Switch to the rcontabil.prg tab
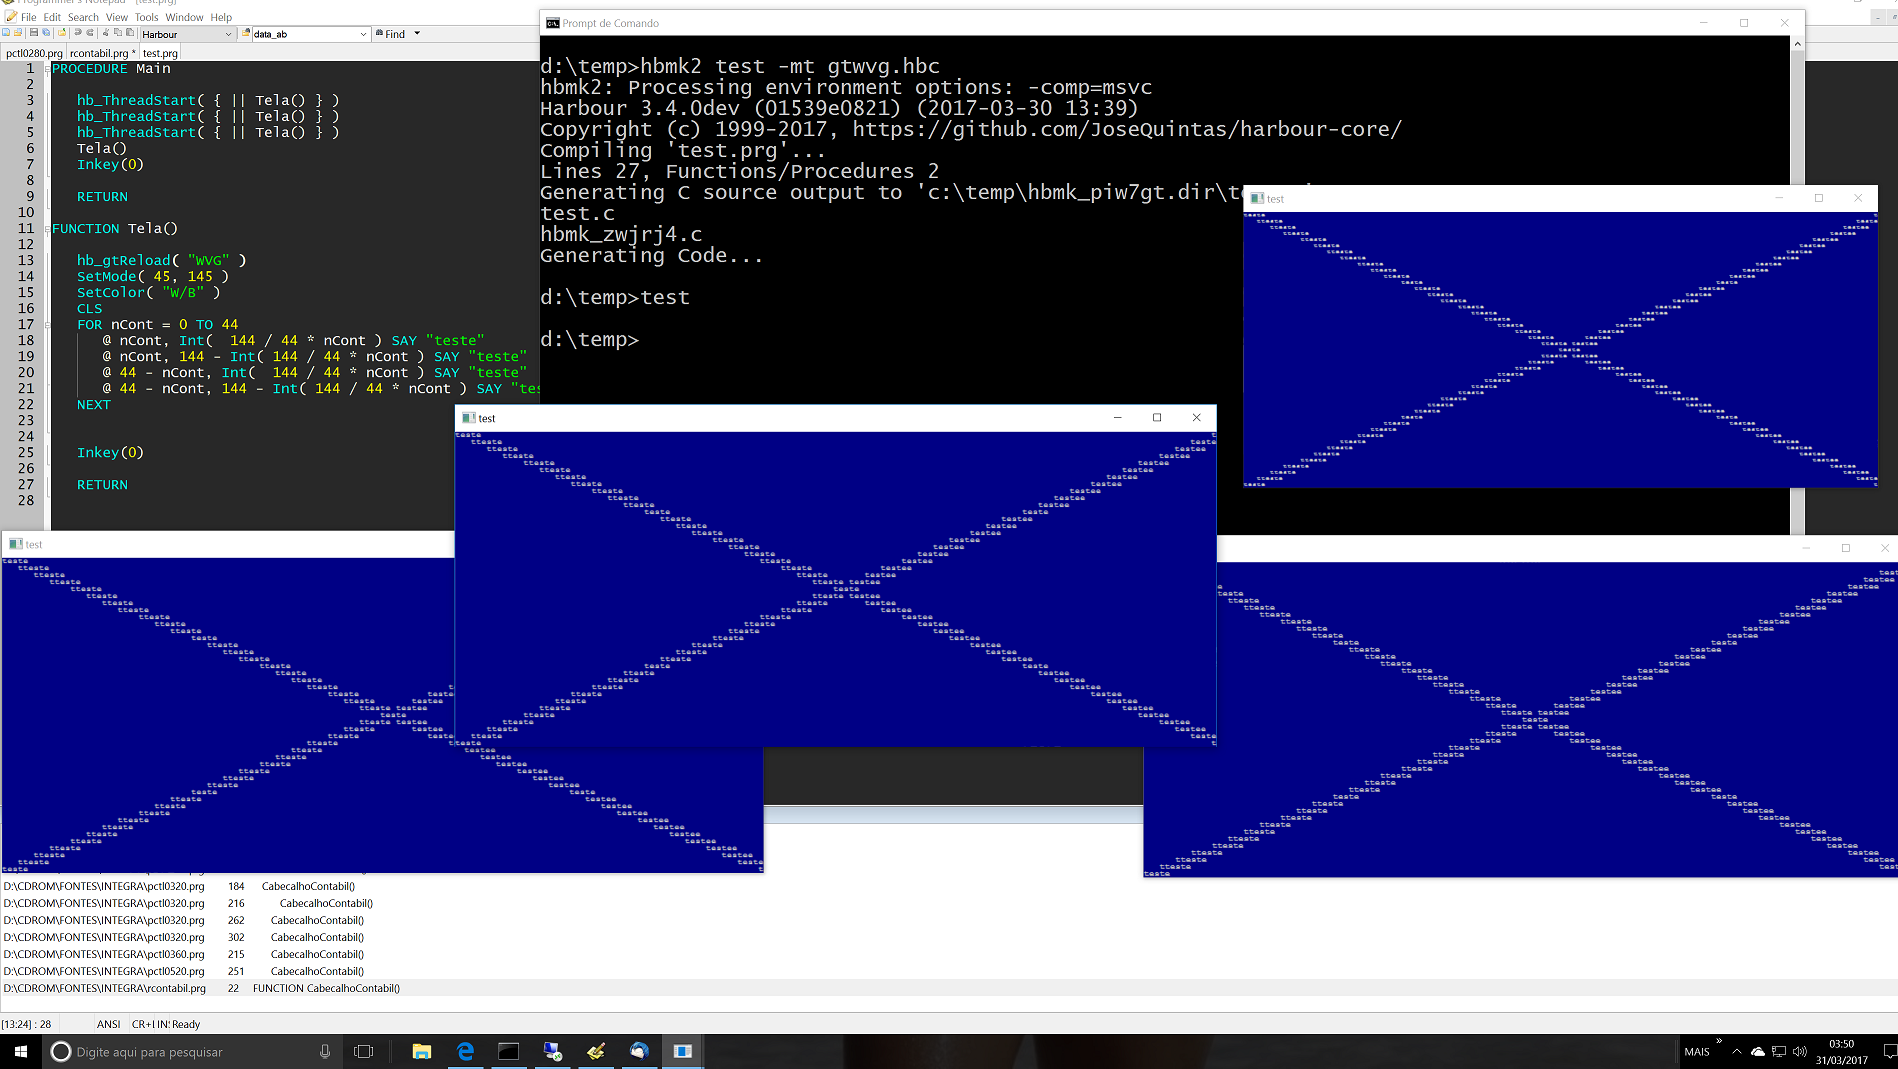This screenshot has width=1898, height=1069. (x=102, y=53)
